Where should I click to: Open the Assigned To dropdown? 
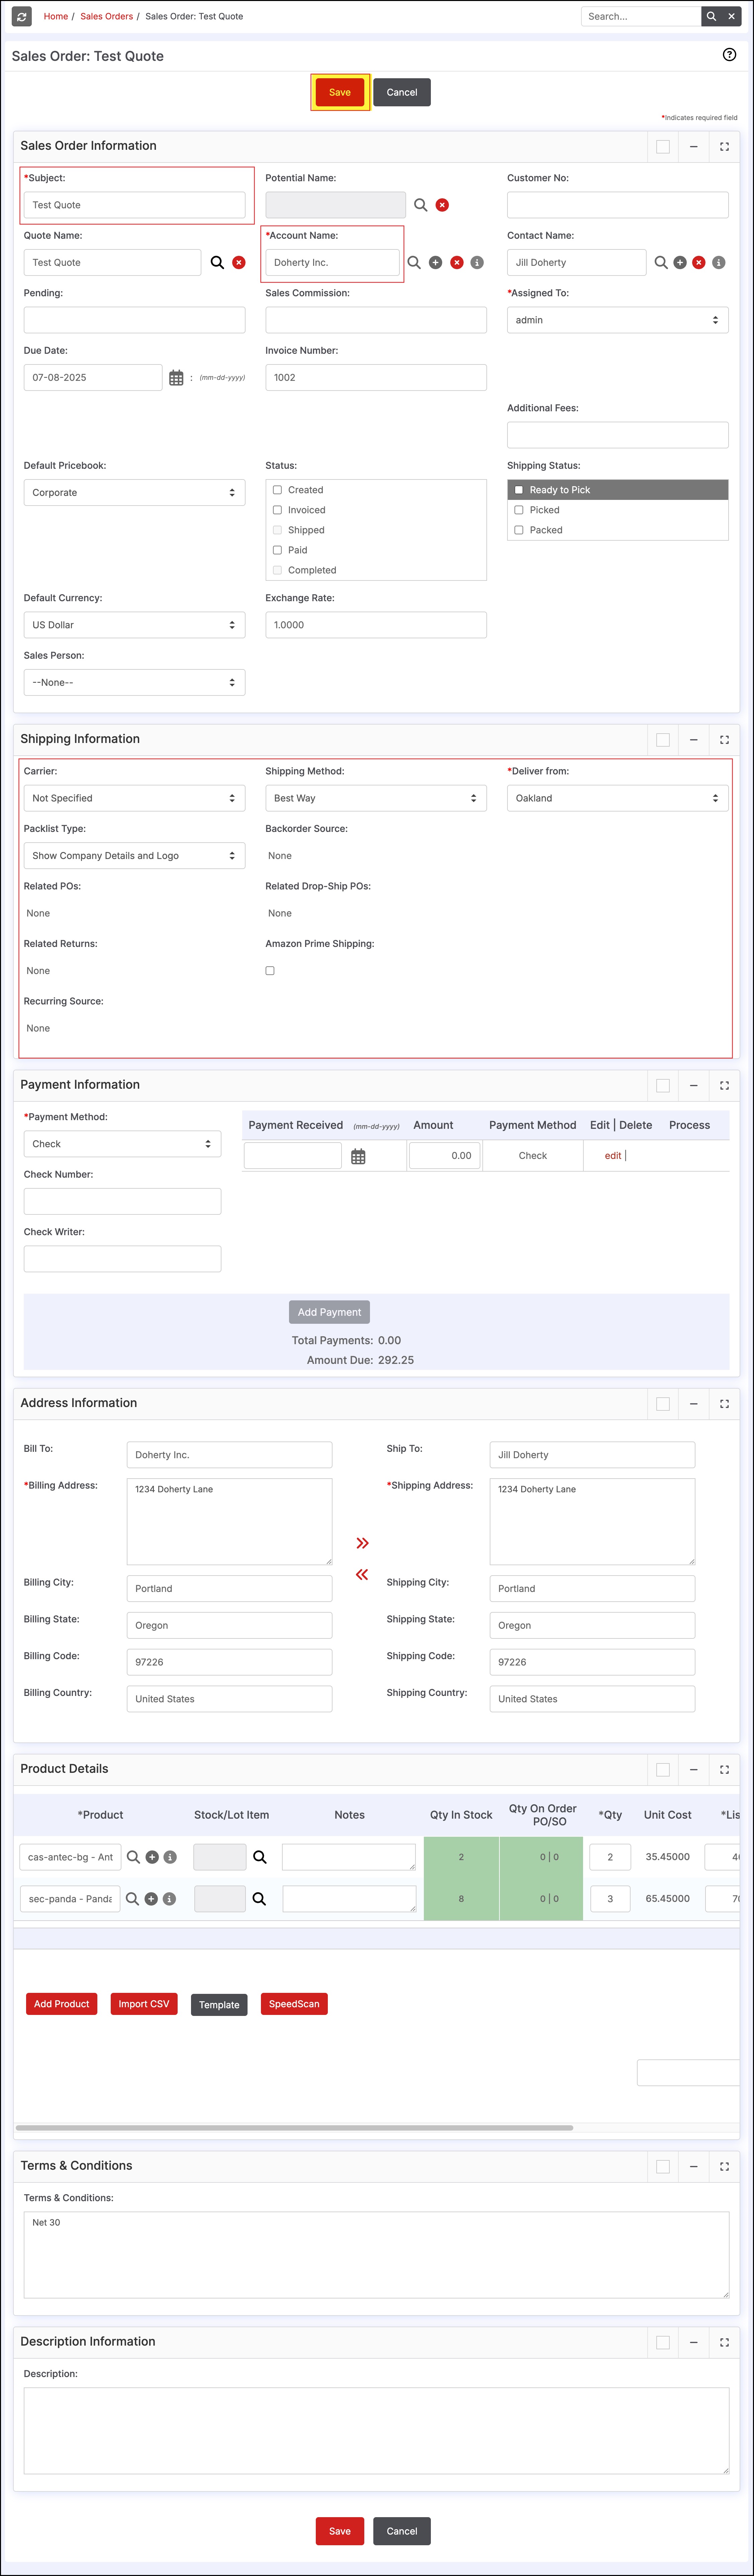pos(618,320)
